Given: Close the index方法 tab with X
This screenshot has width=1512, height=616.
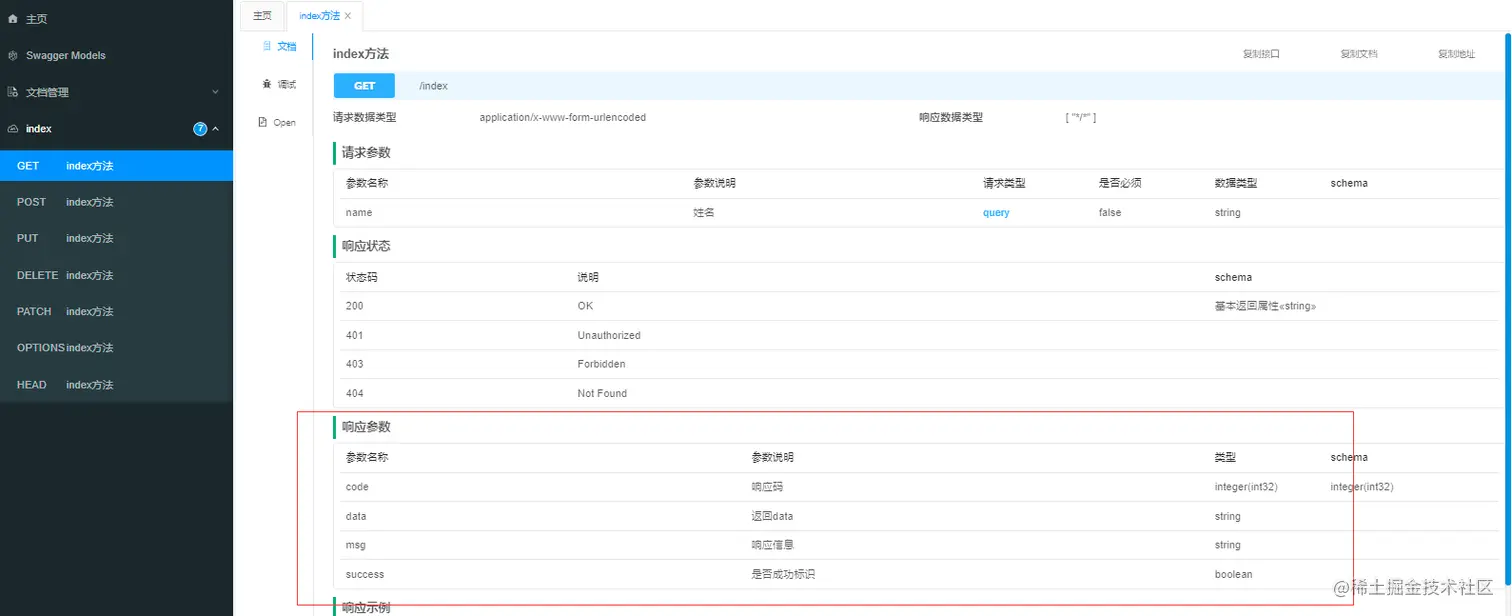Looking at the screenshot, I should [348, 16].
